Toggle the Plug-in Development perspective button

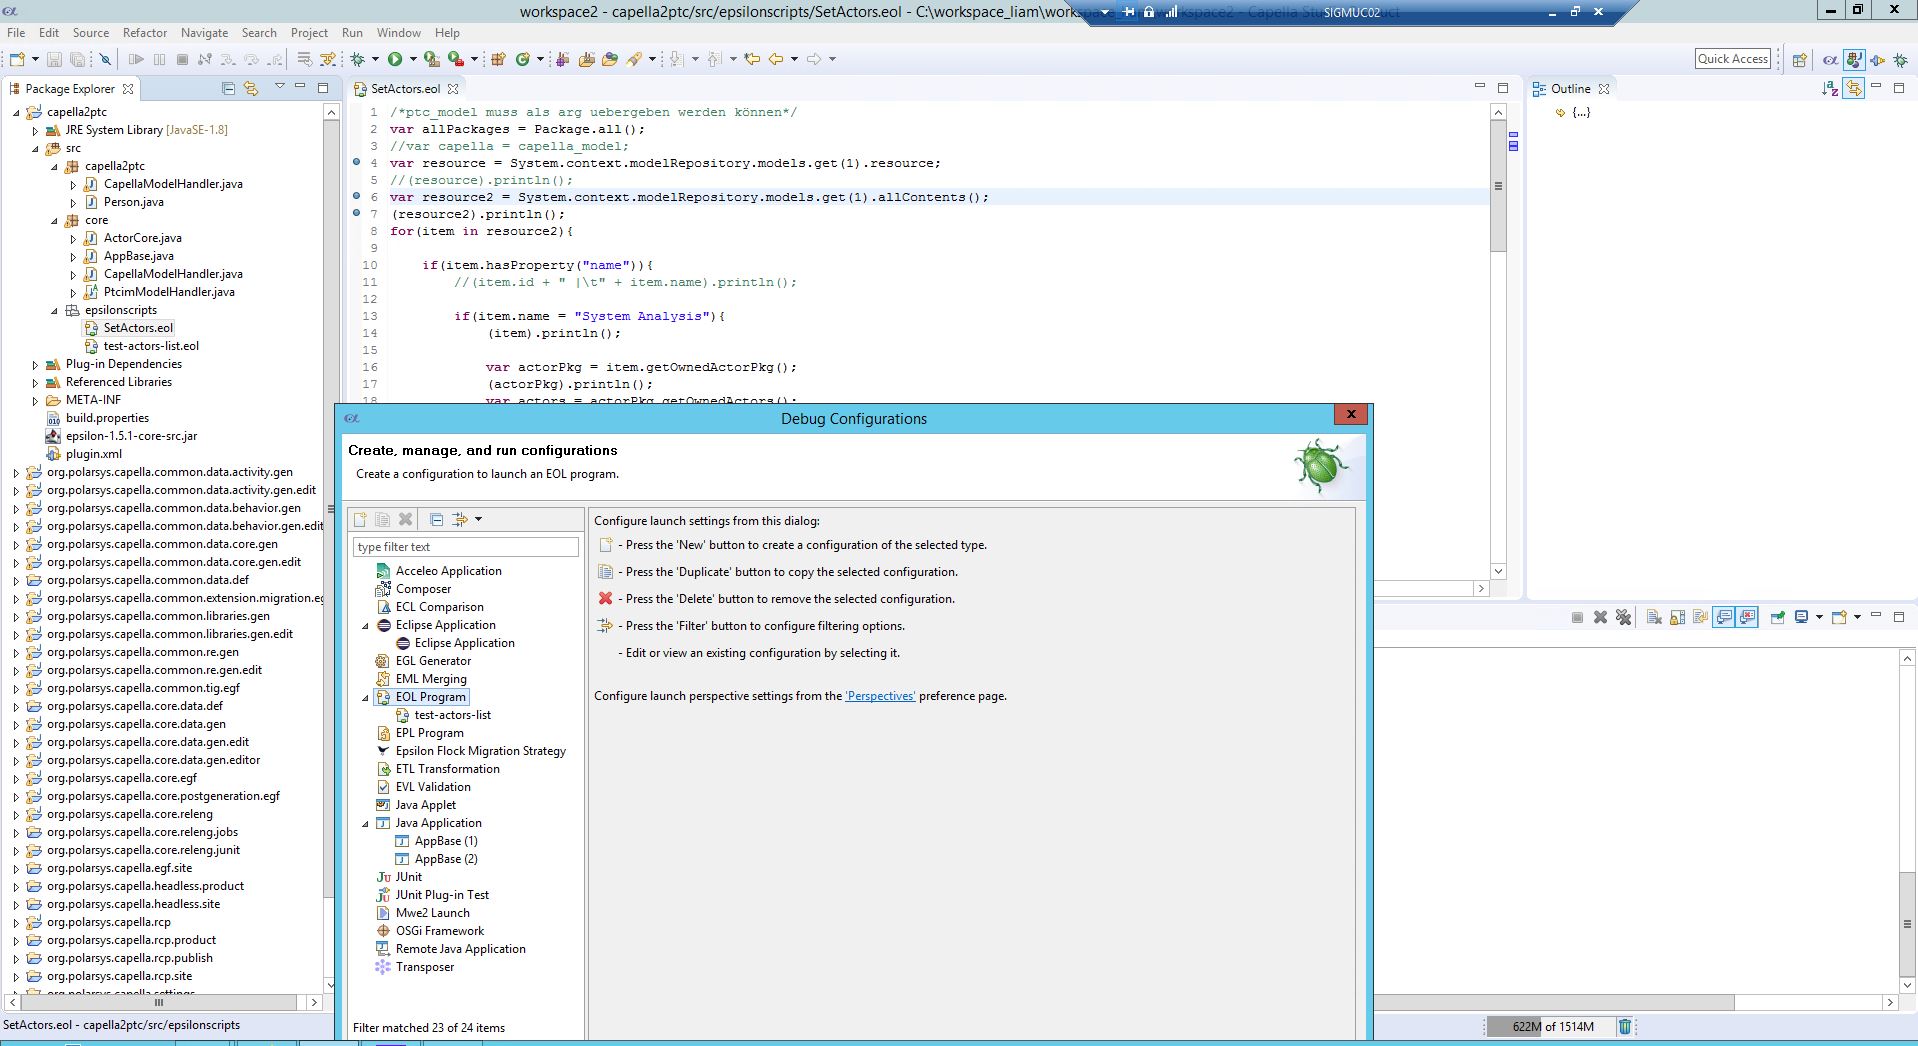click(x=1854, y=60)
